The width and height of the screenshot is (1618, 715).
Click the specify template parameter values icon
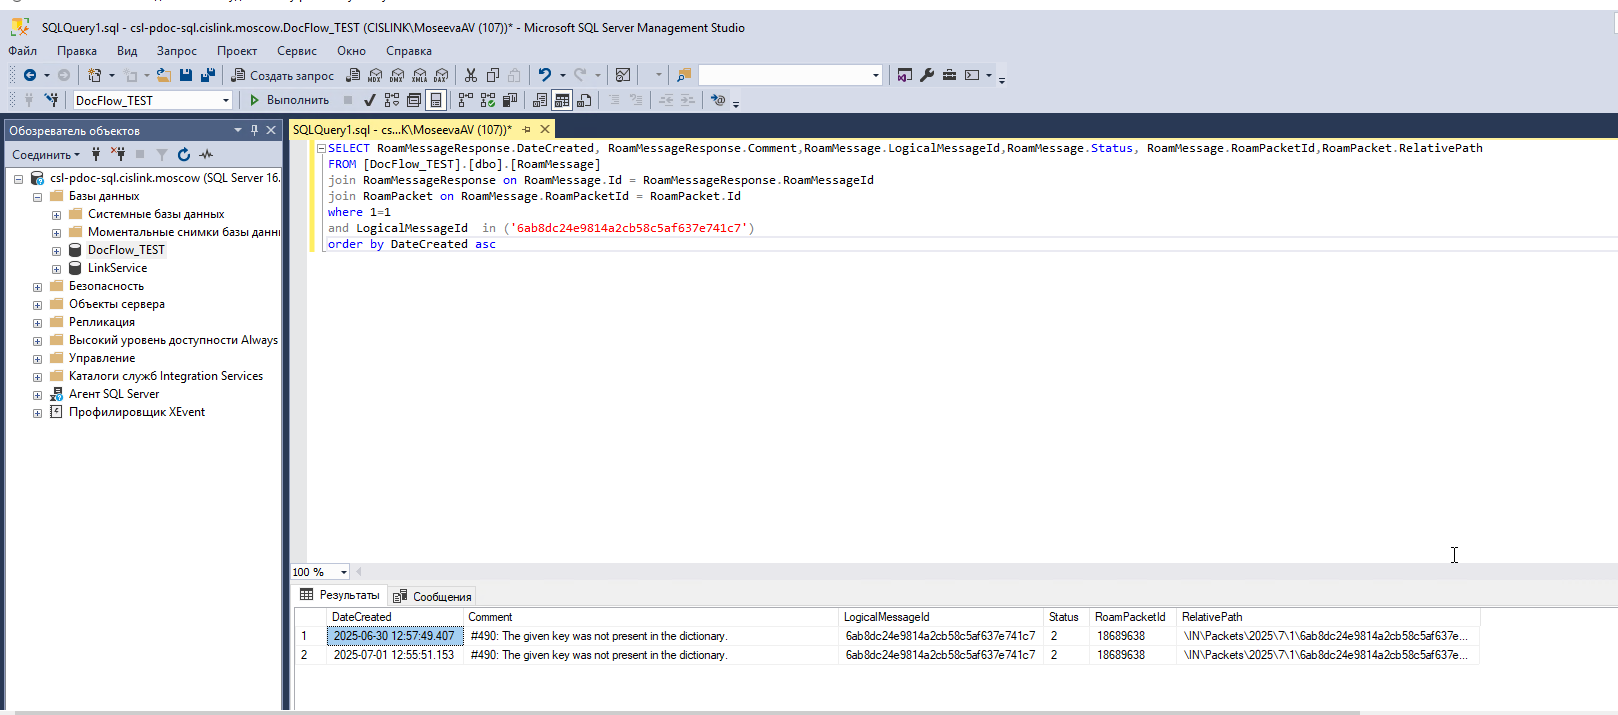pyautogui.click(x=718, y=100)
